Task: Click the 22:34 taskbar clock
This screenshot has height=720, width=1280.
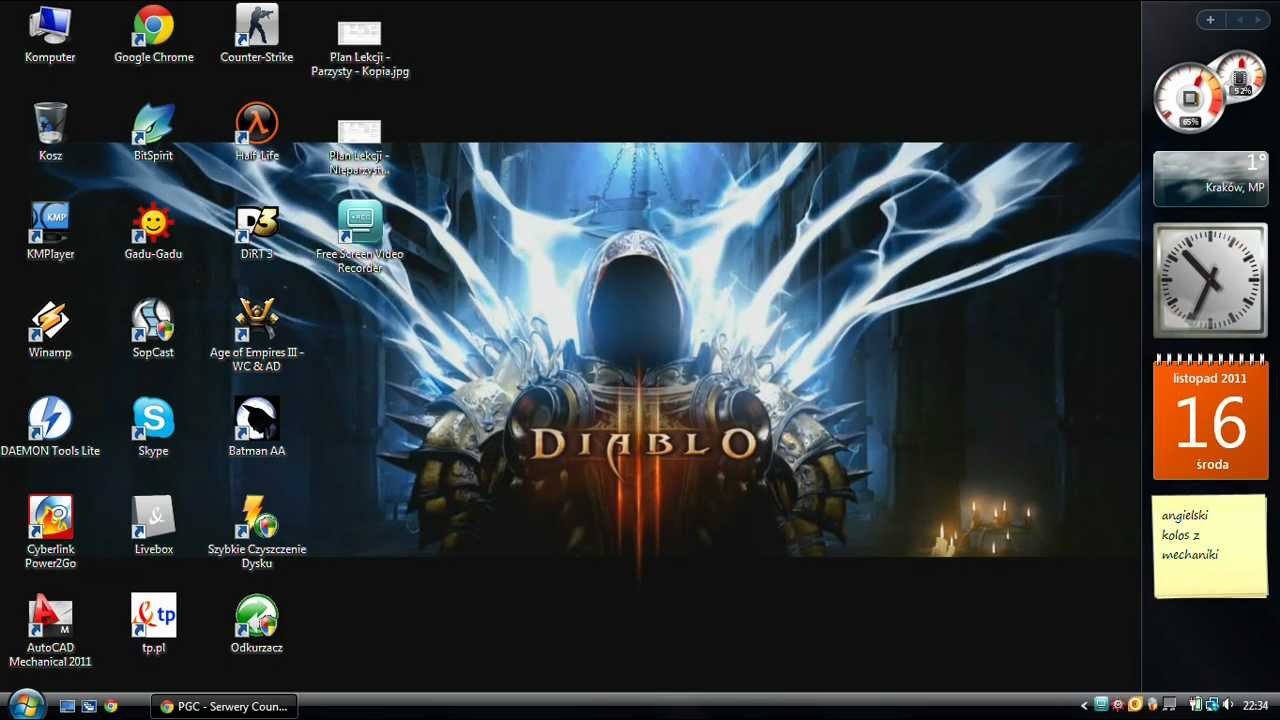Action: click(x=1255, y=706)
